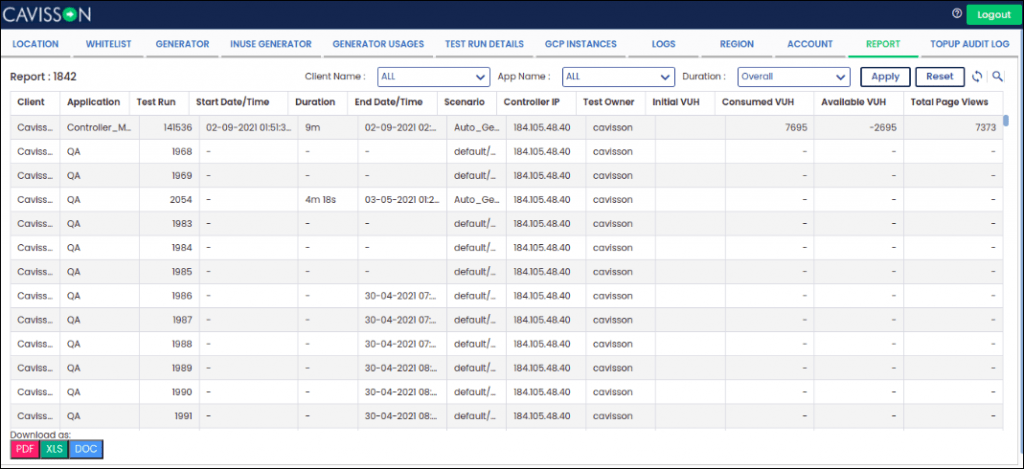Viewport: 1024px width, 469px height.
Task: Click end date 03-05-2021 01:2... cell
Action: pyautogui.click(x=402, y=199)
